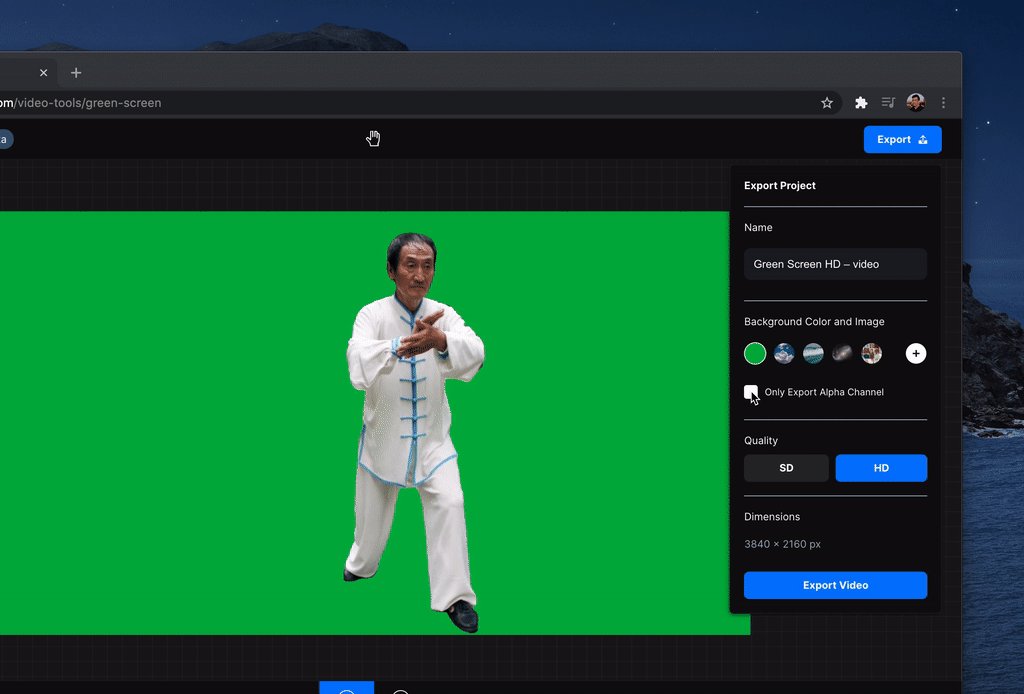The height and width of the screenshot is (694, 1024).
Task: Bookmark this page with star icon
Action: (x=827, y=103)
